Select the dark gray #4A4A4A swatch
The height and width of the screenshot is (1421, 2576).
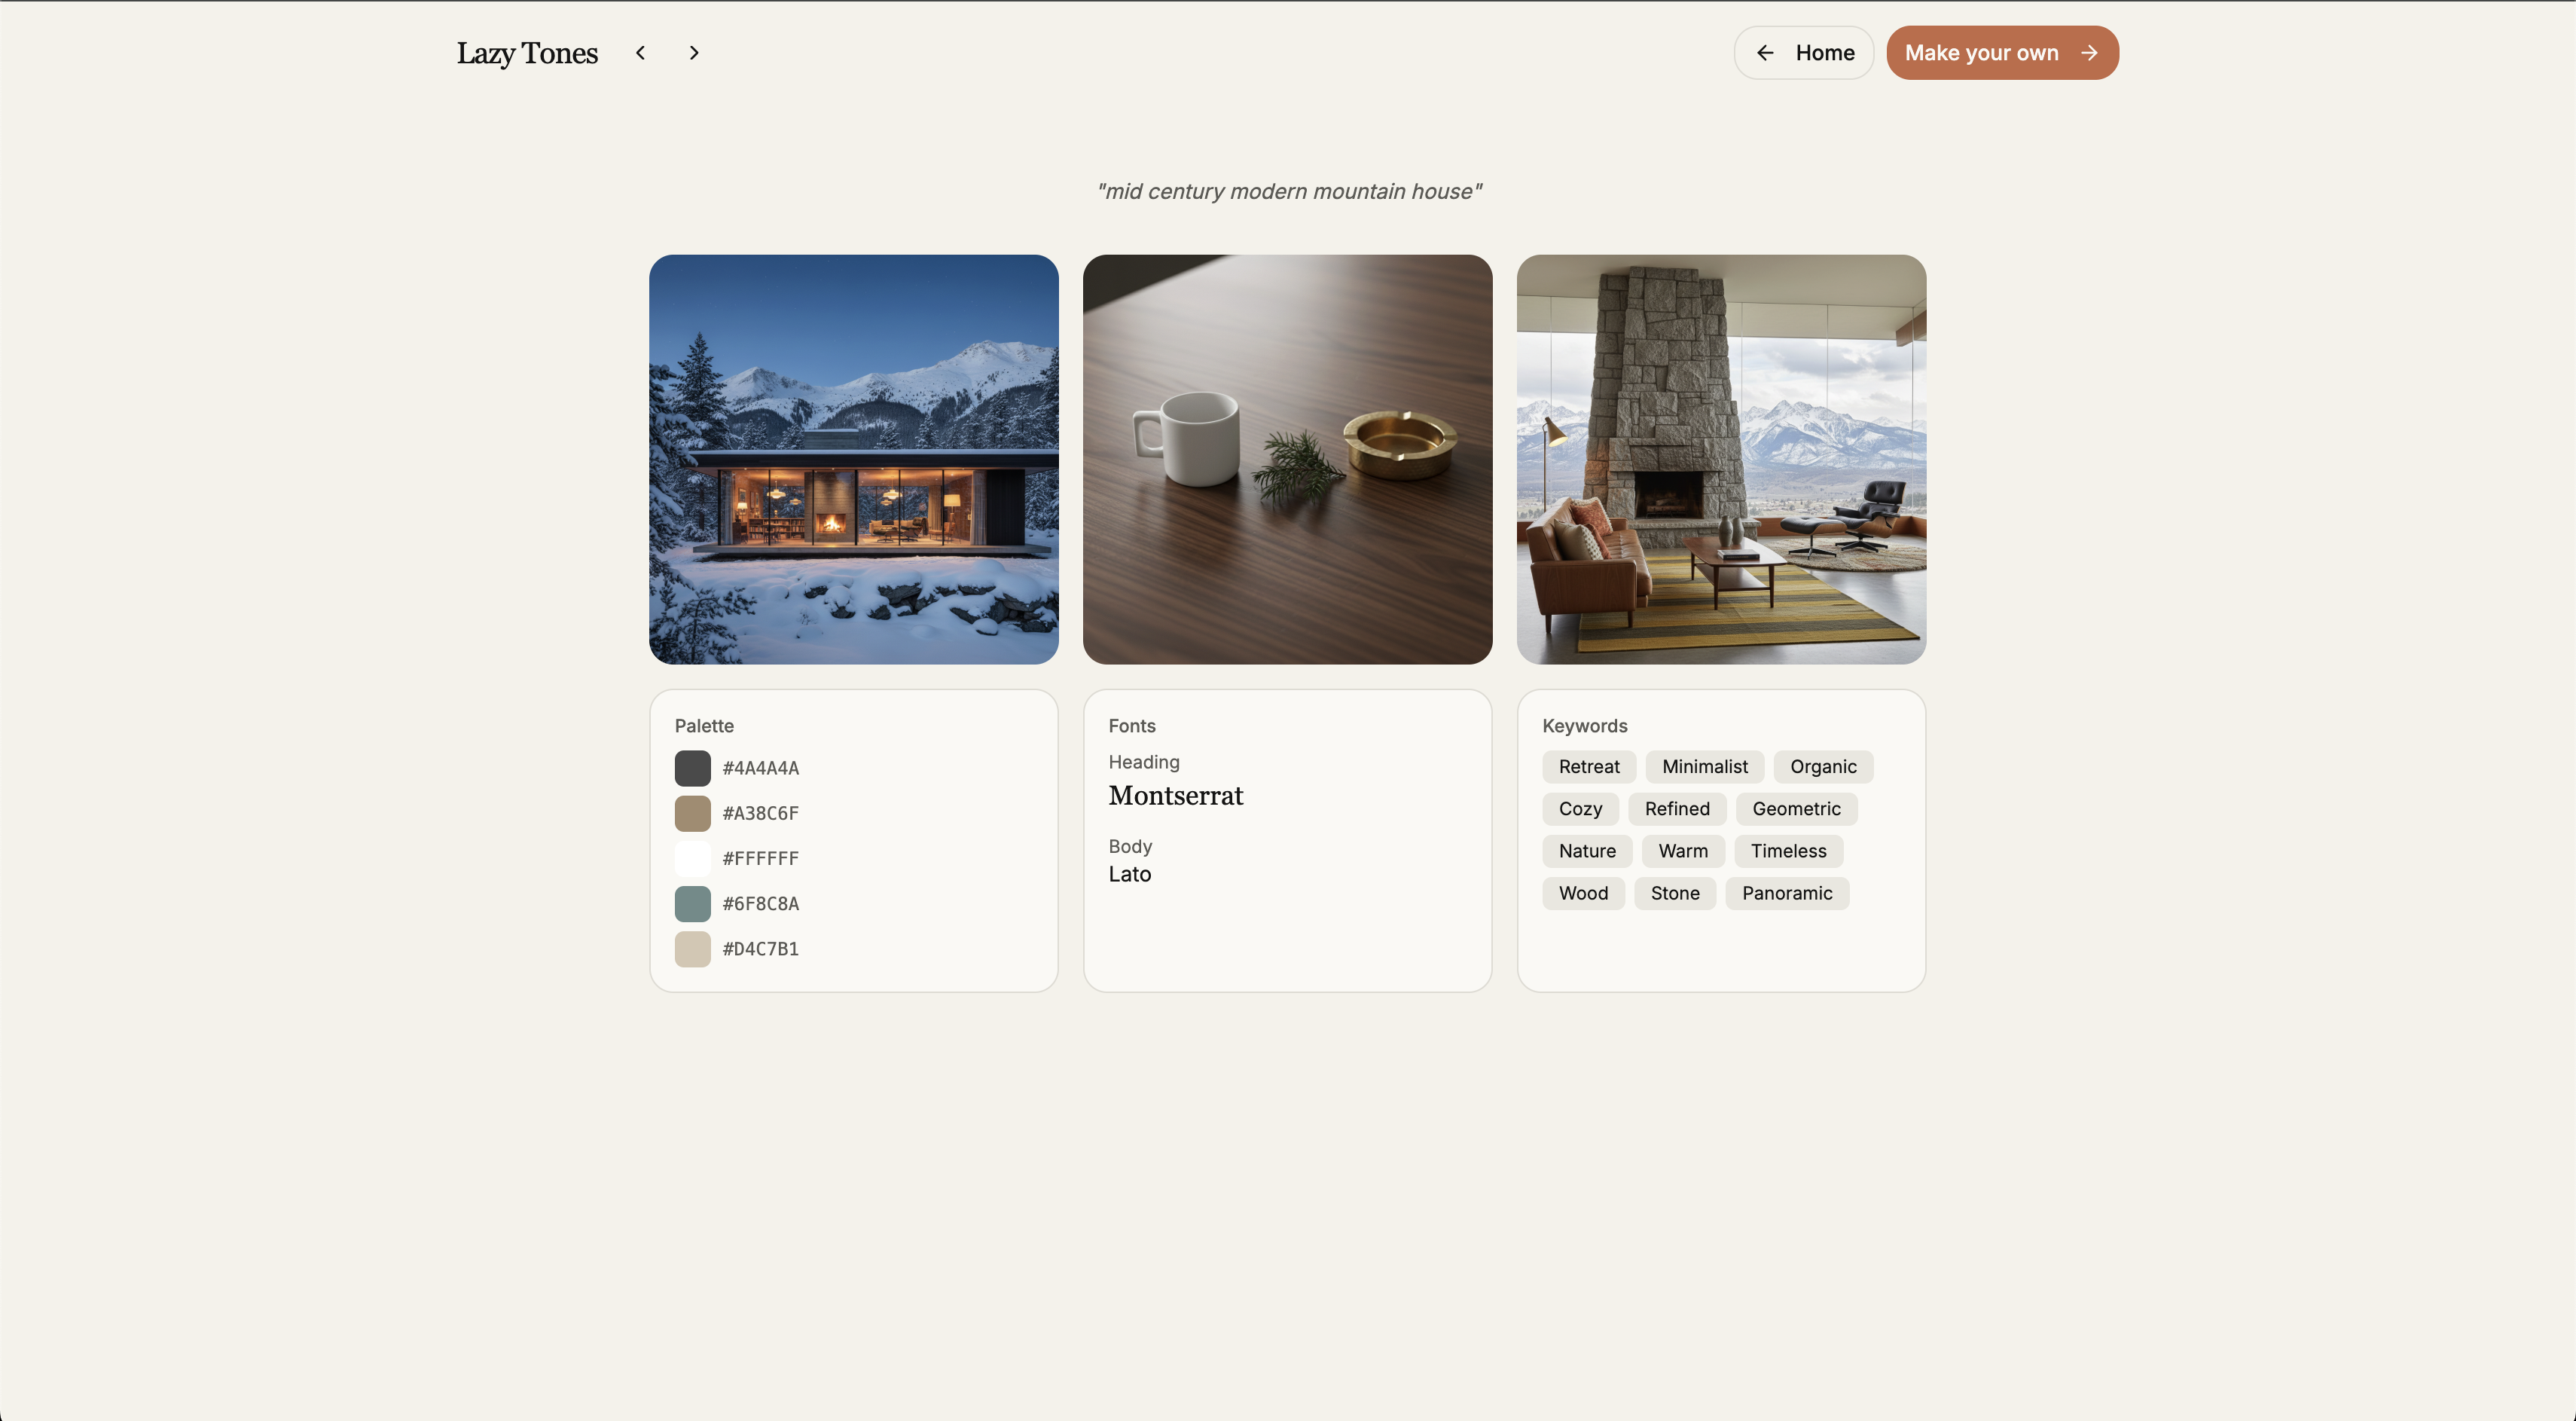pyautogui.click(x=692, y=768)
